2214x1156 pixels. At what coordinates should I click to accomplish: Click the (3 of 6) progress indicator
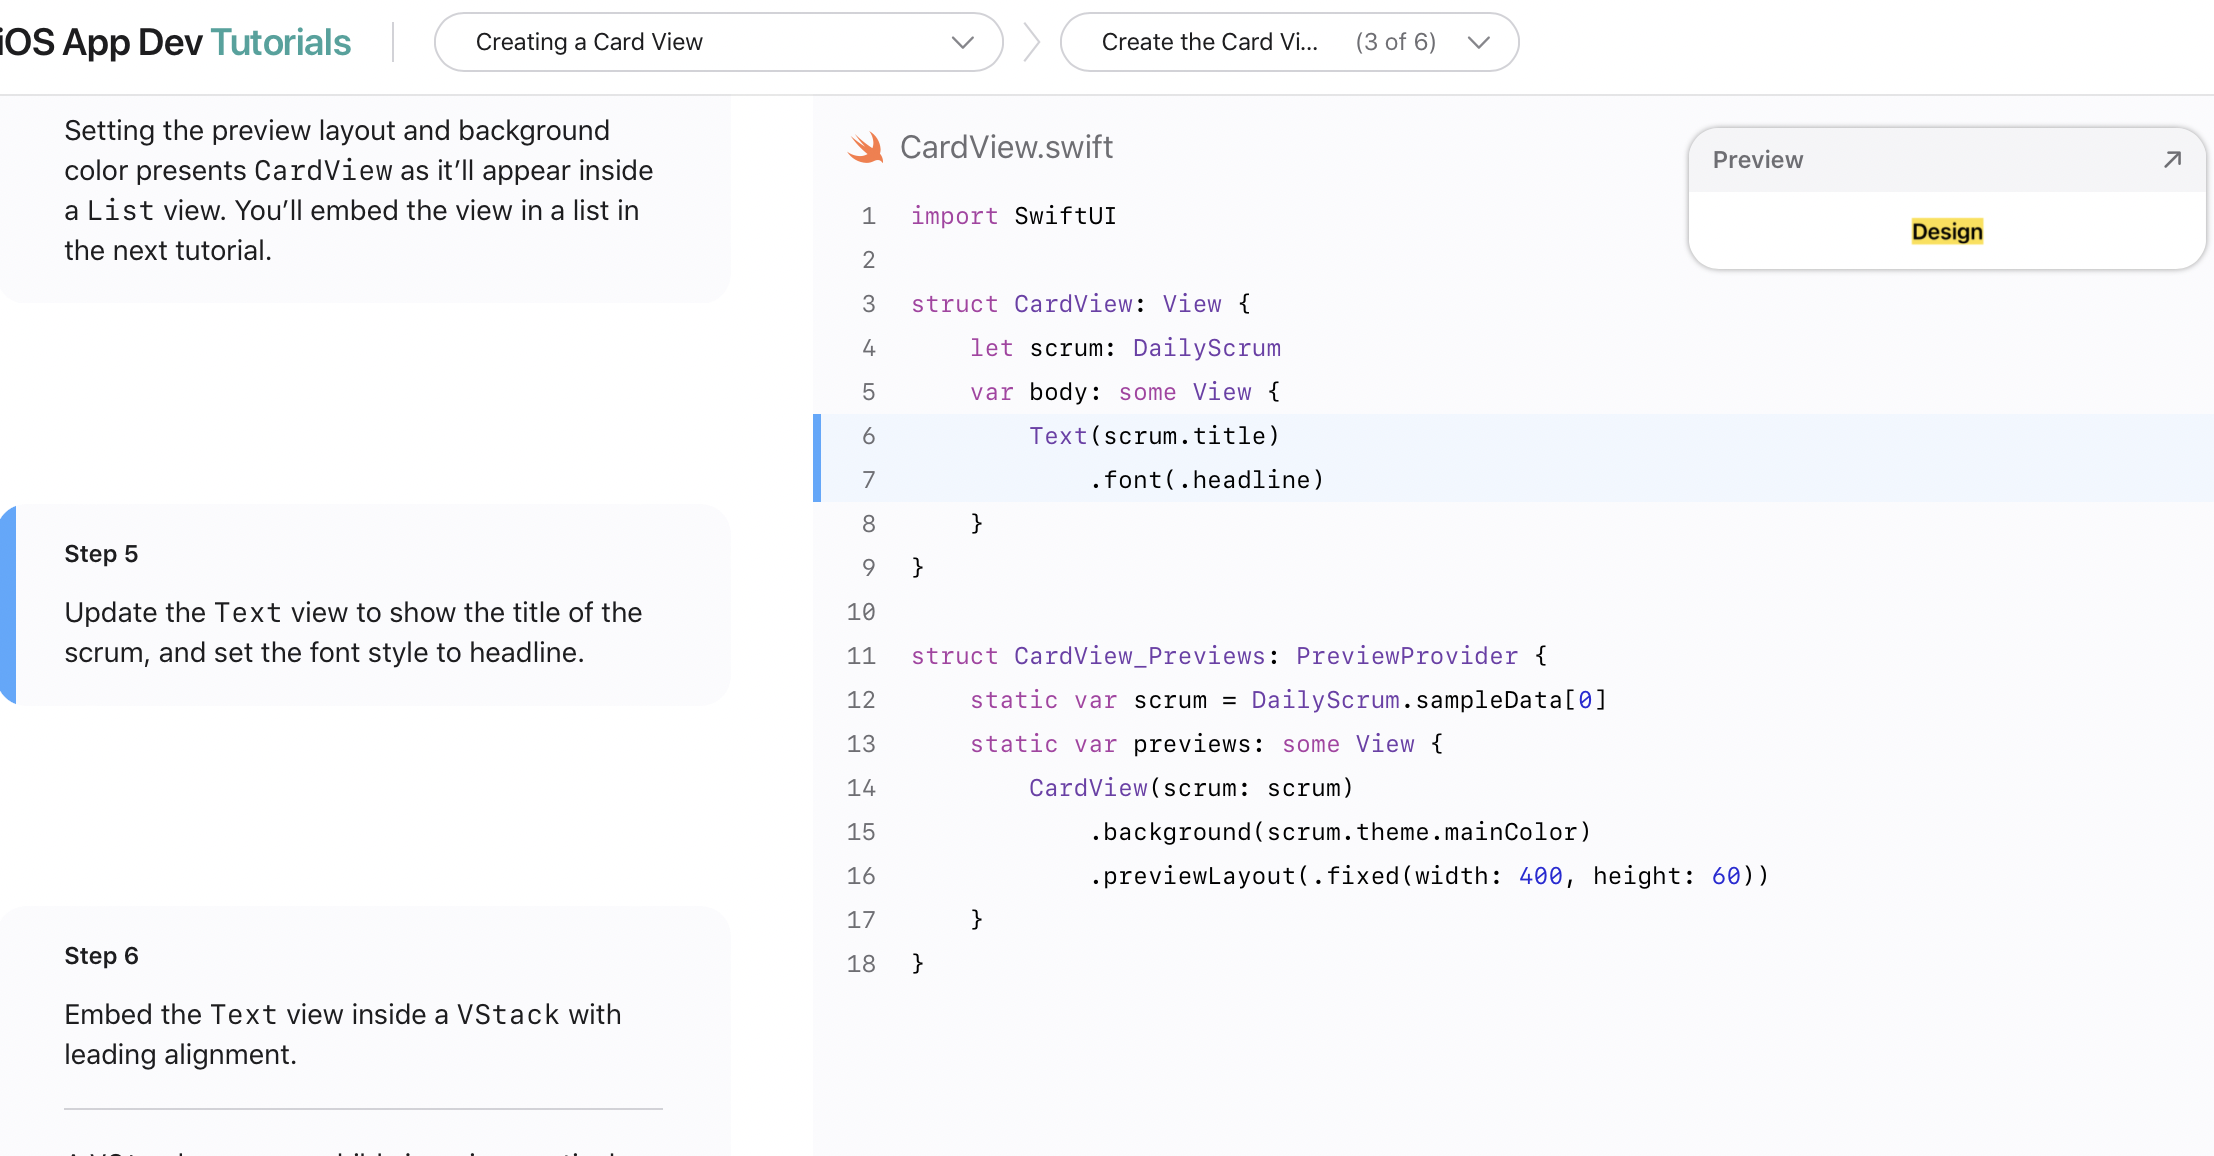1395,42
